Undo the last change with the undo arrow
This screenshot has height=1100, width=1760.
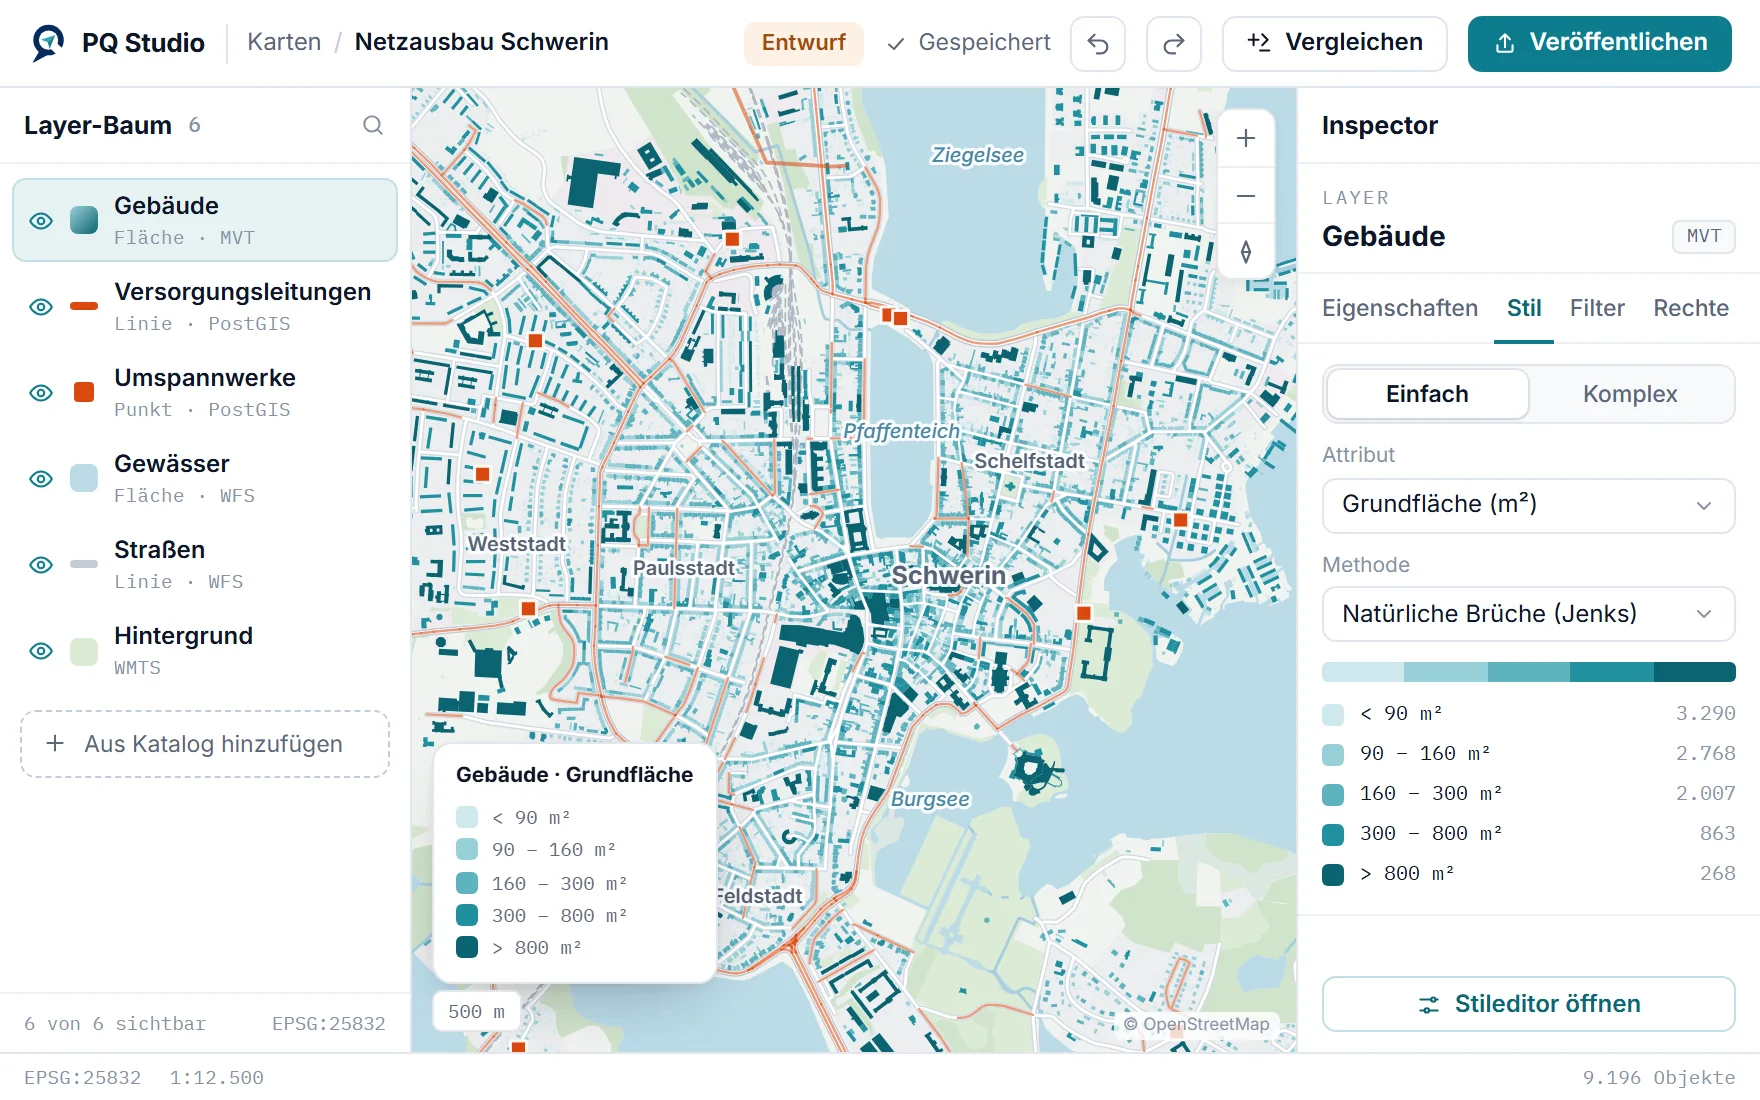[x=1098, y=44]
